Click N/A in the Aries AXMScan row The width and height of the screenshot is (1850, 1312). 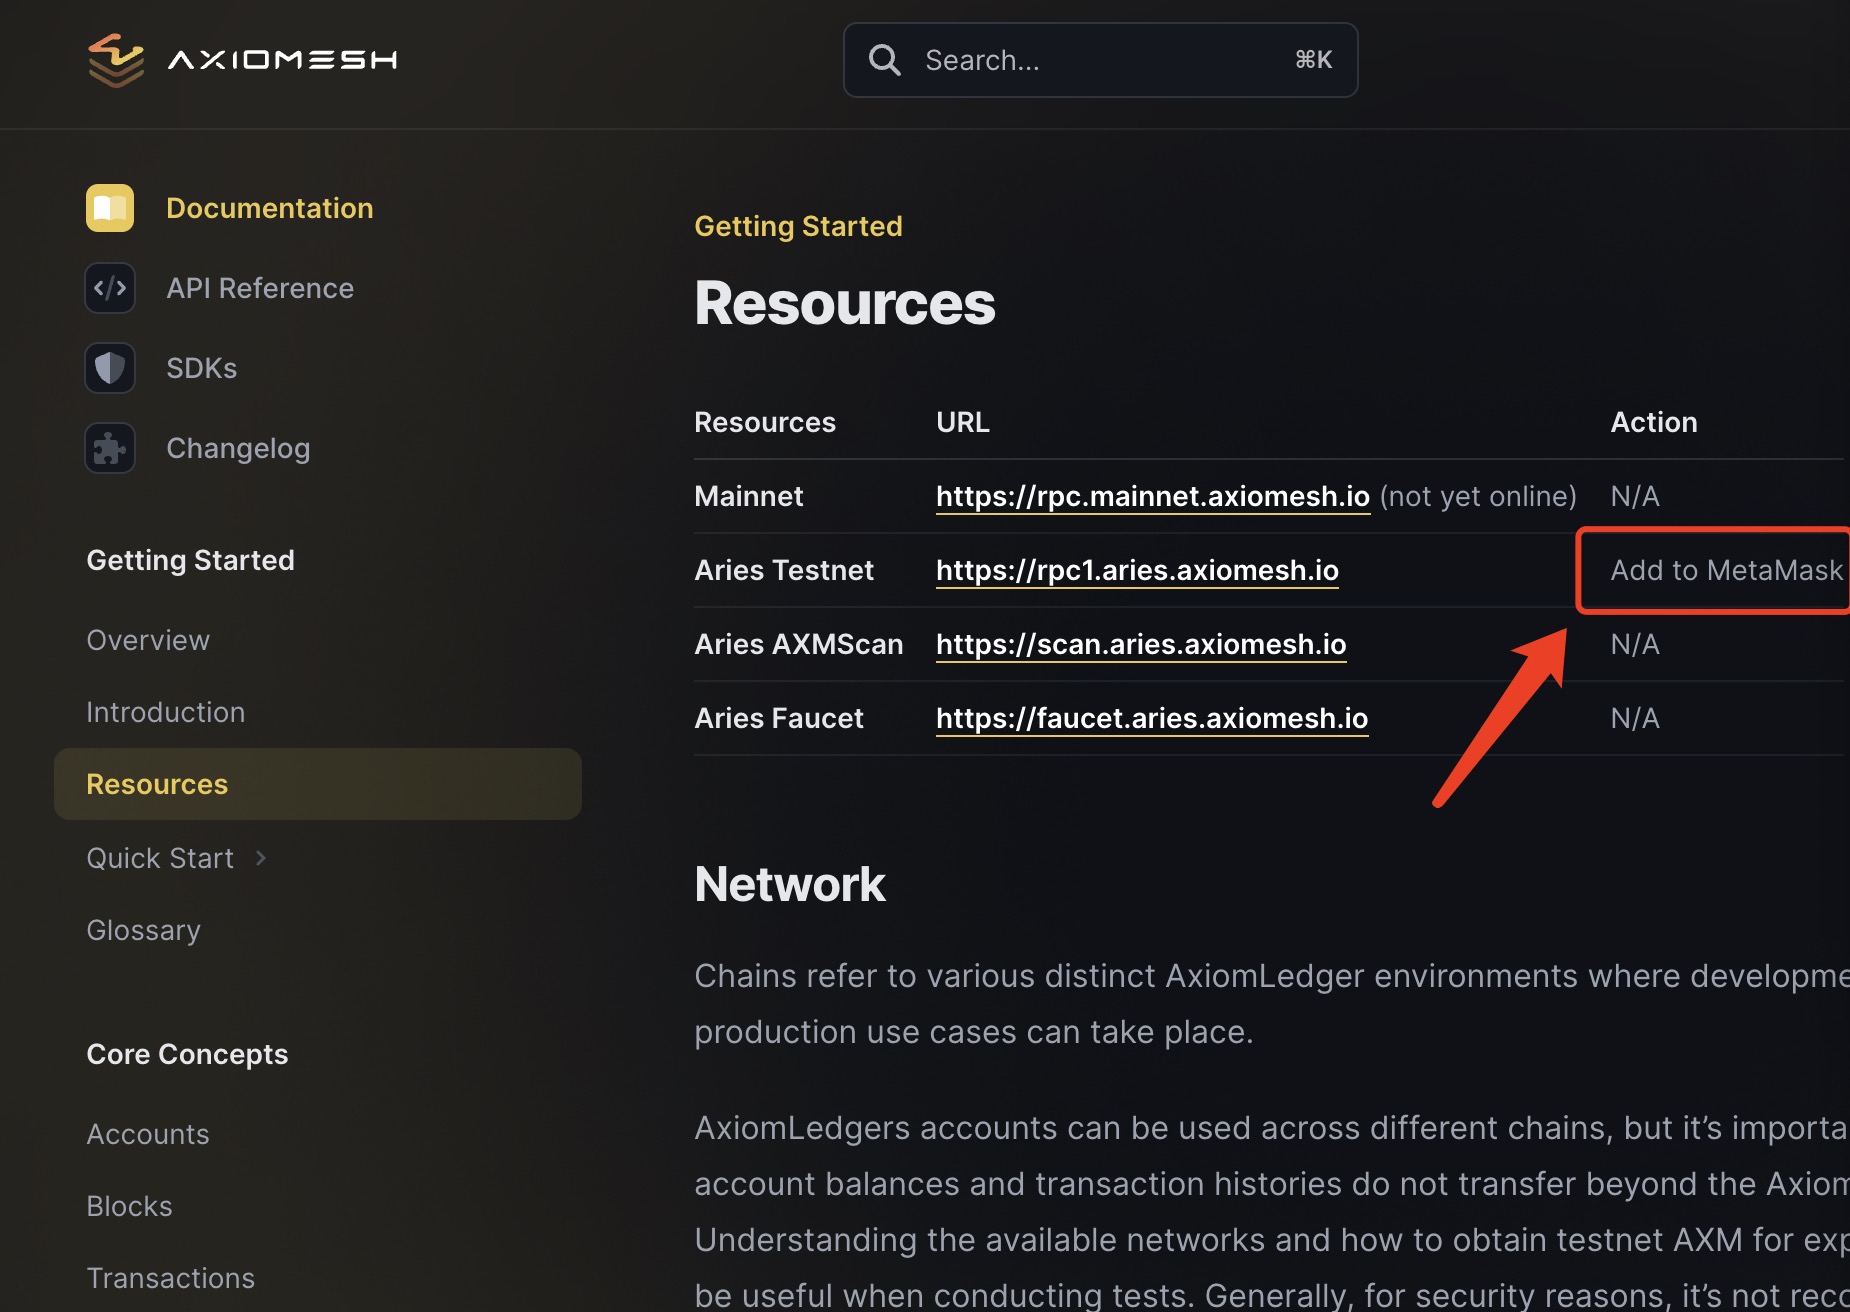[x=1635, y=644]
